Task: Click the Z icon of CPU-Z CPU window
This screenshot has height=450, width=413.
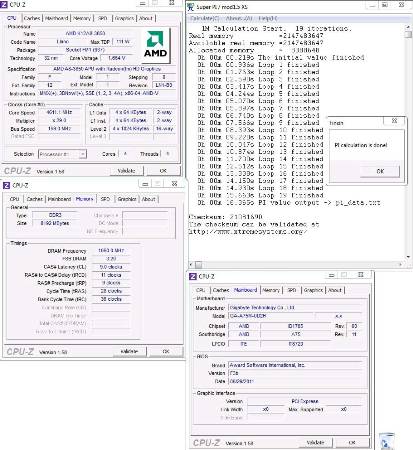Action: pos(4,5)
